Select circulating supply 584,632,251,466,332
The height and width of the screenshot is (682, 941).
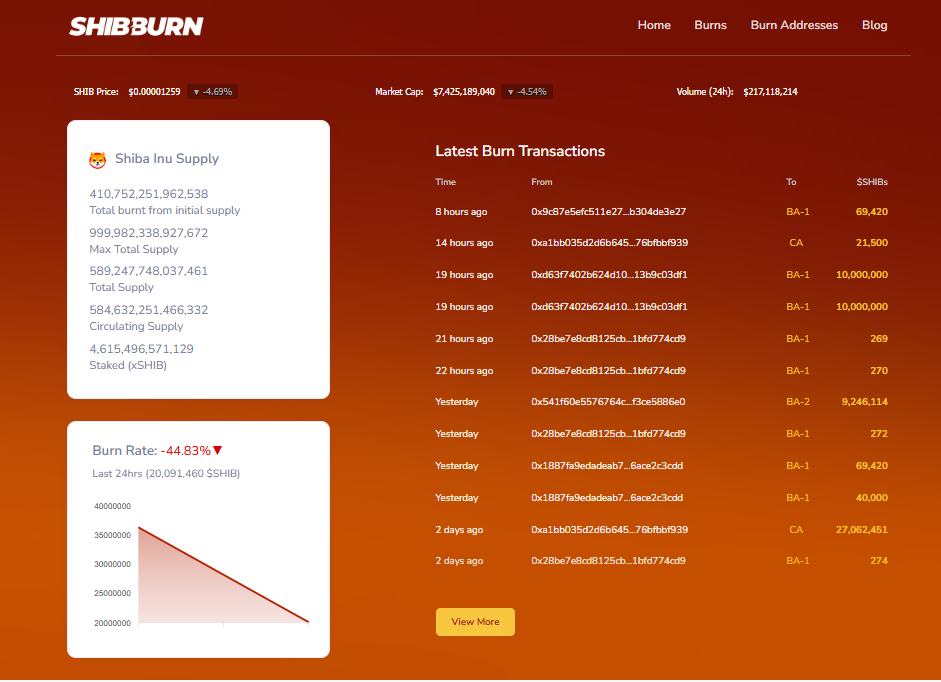(149, 310)
